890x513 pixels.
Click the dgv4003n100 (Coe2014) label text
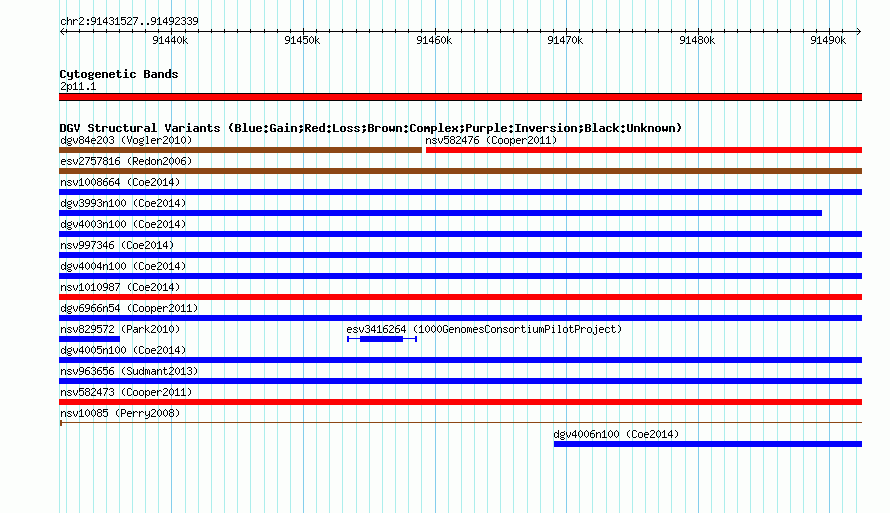point(123,224)
